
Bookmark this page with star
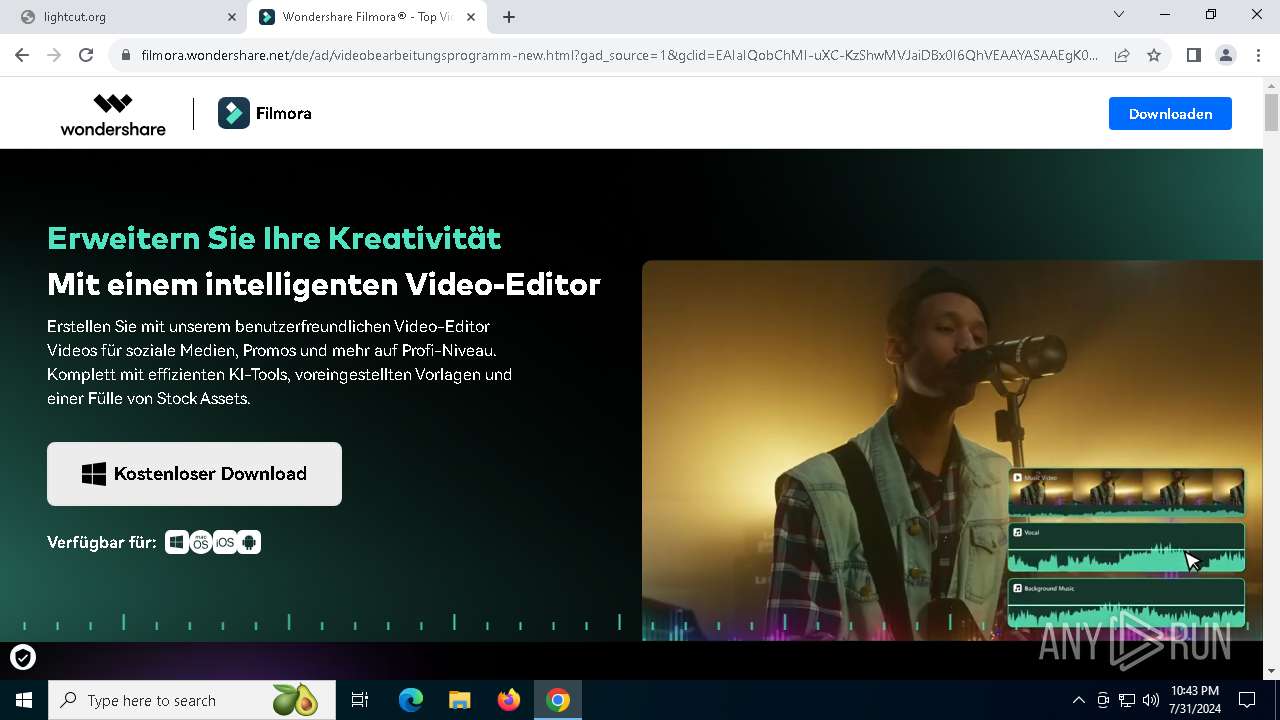click(1154, 56)
